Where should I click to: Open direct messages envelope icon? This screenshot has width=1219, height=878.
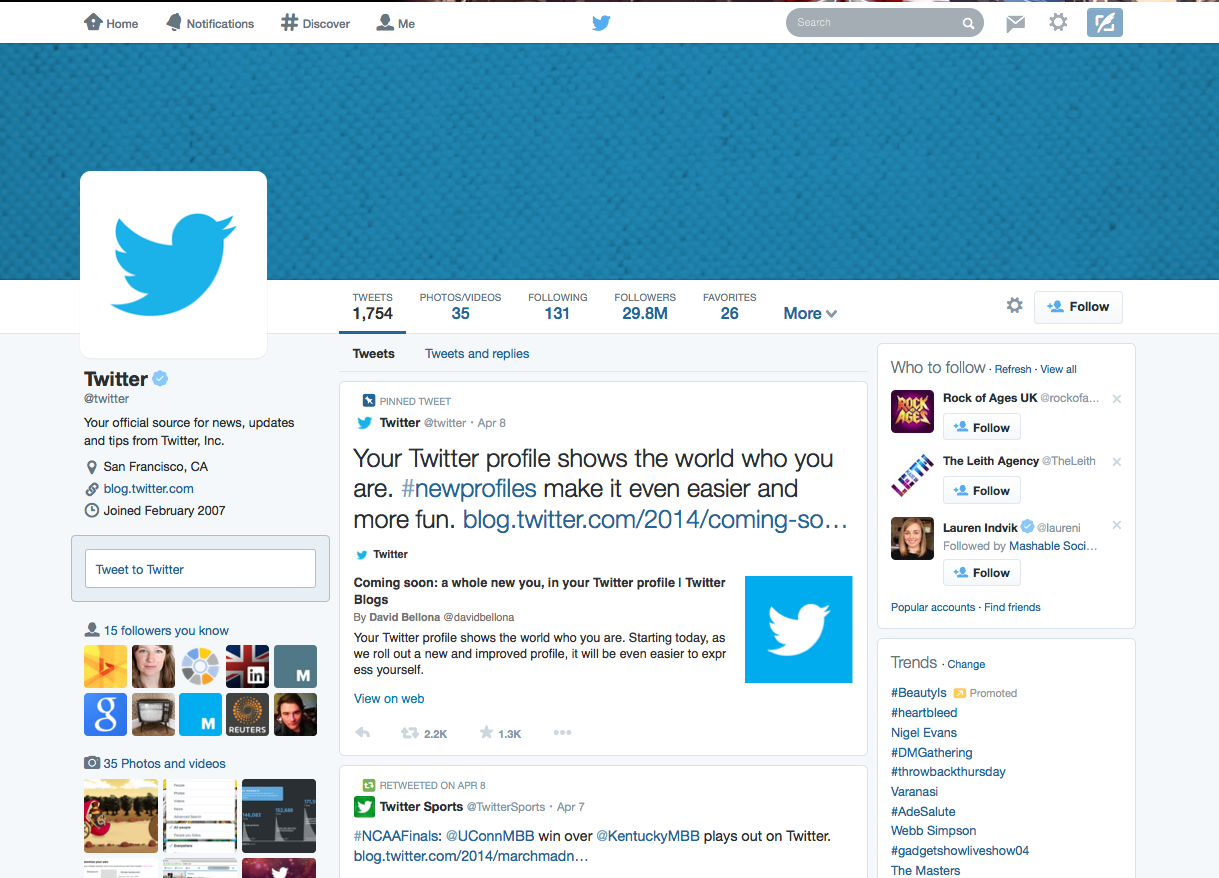[1016, 23]
